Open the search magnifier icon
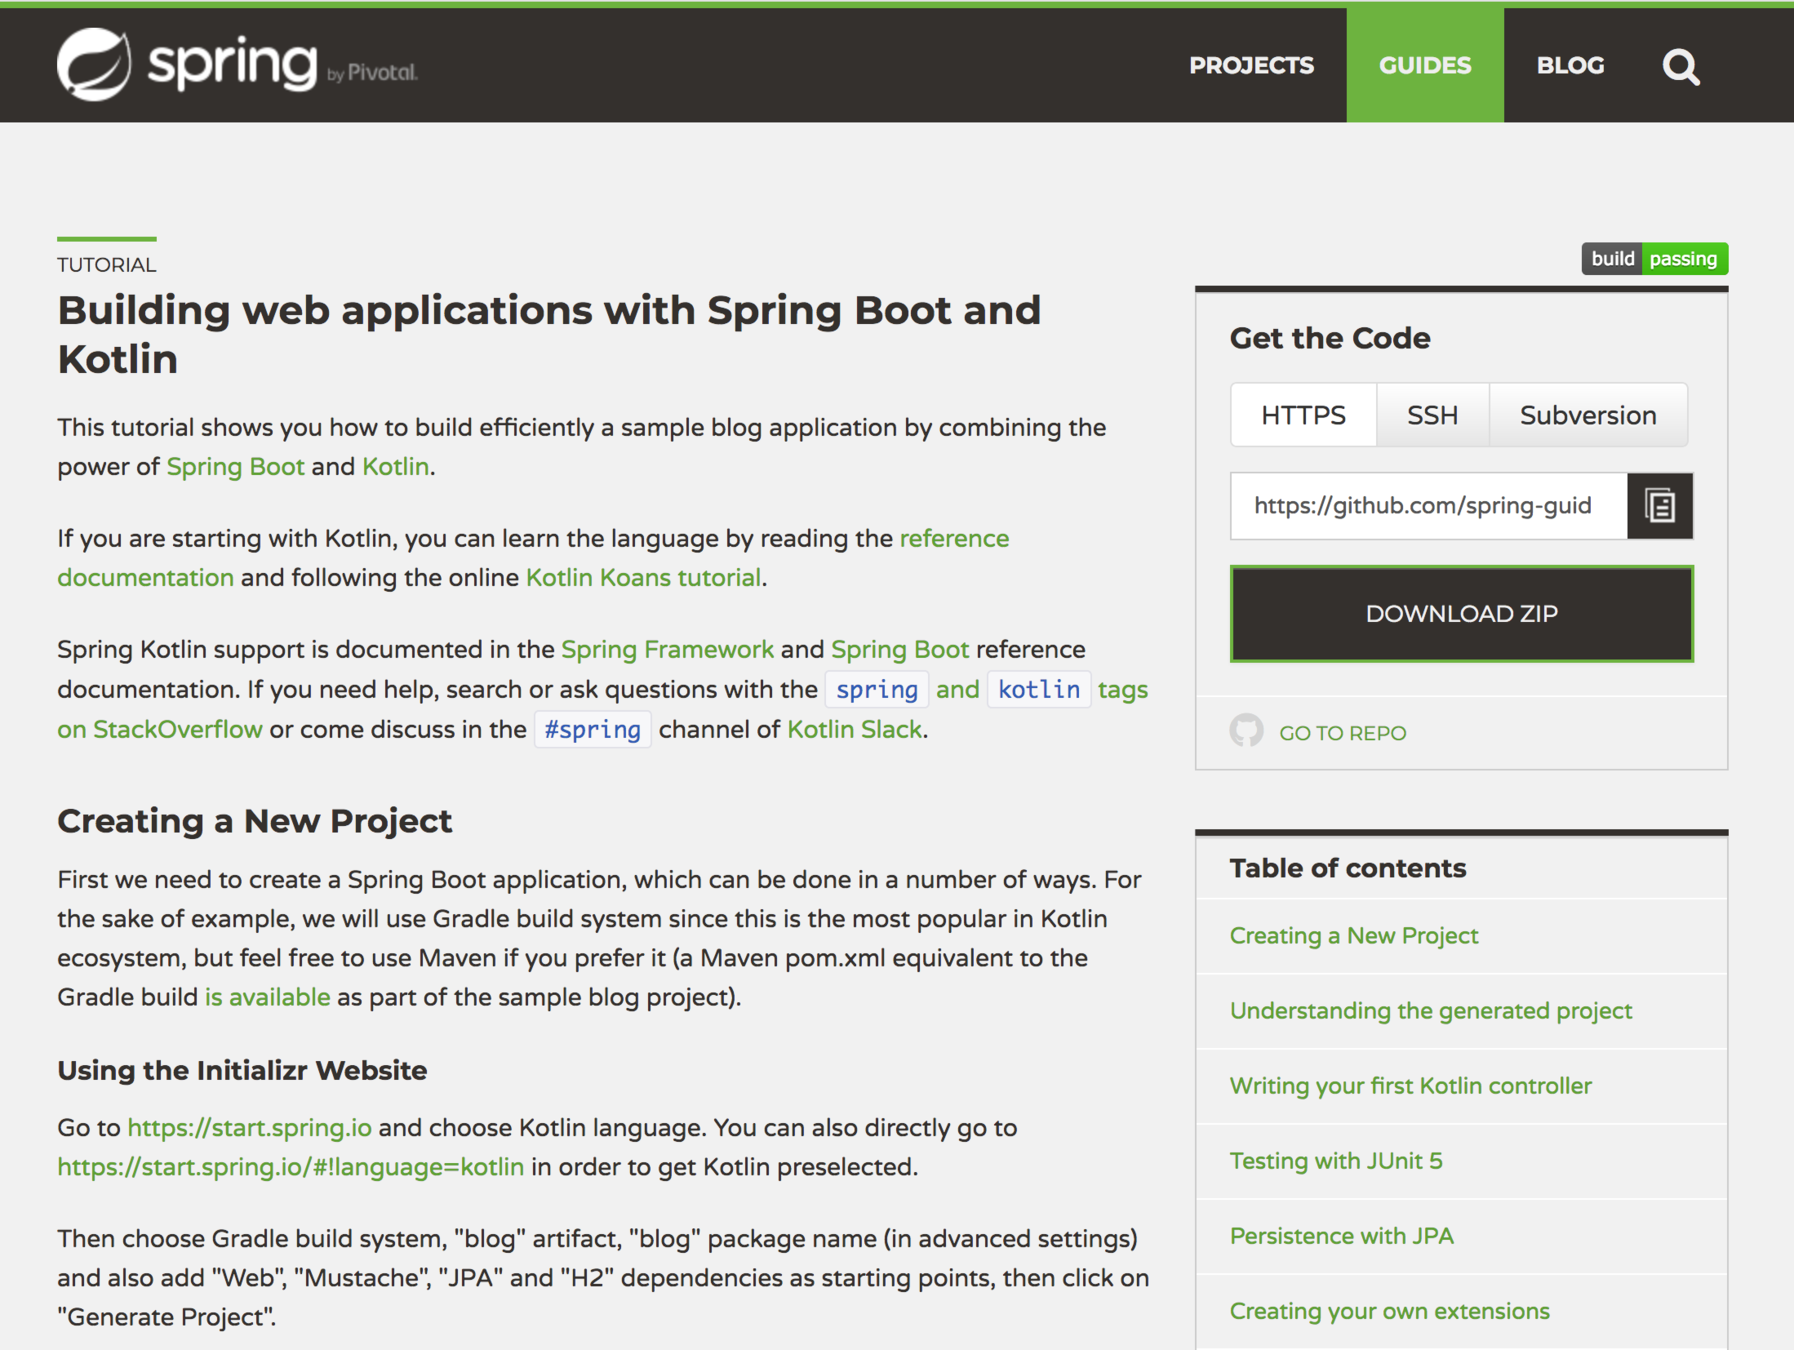 click(1680, 66)
